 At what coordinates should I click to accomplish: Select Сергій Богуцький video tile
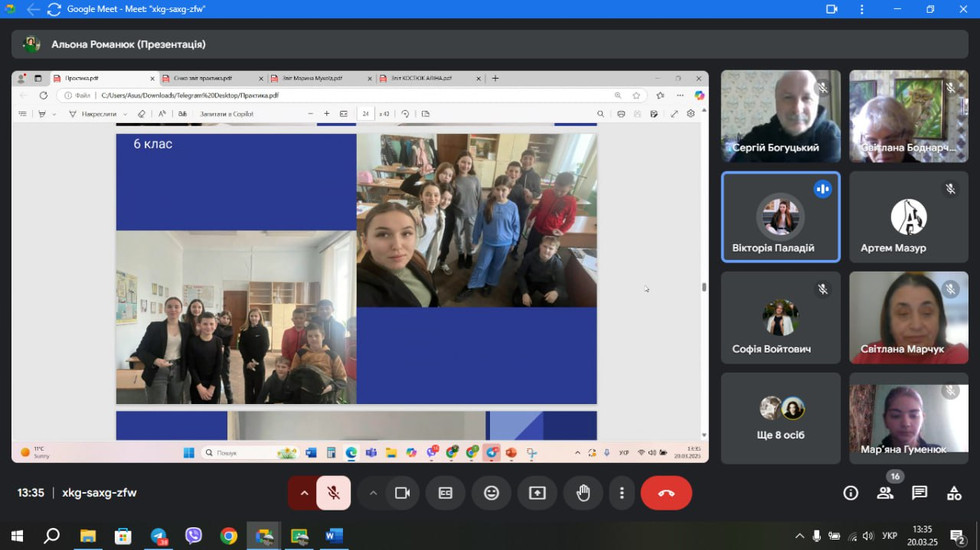tap(781, 116)
